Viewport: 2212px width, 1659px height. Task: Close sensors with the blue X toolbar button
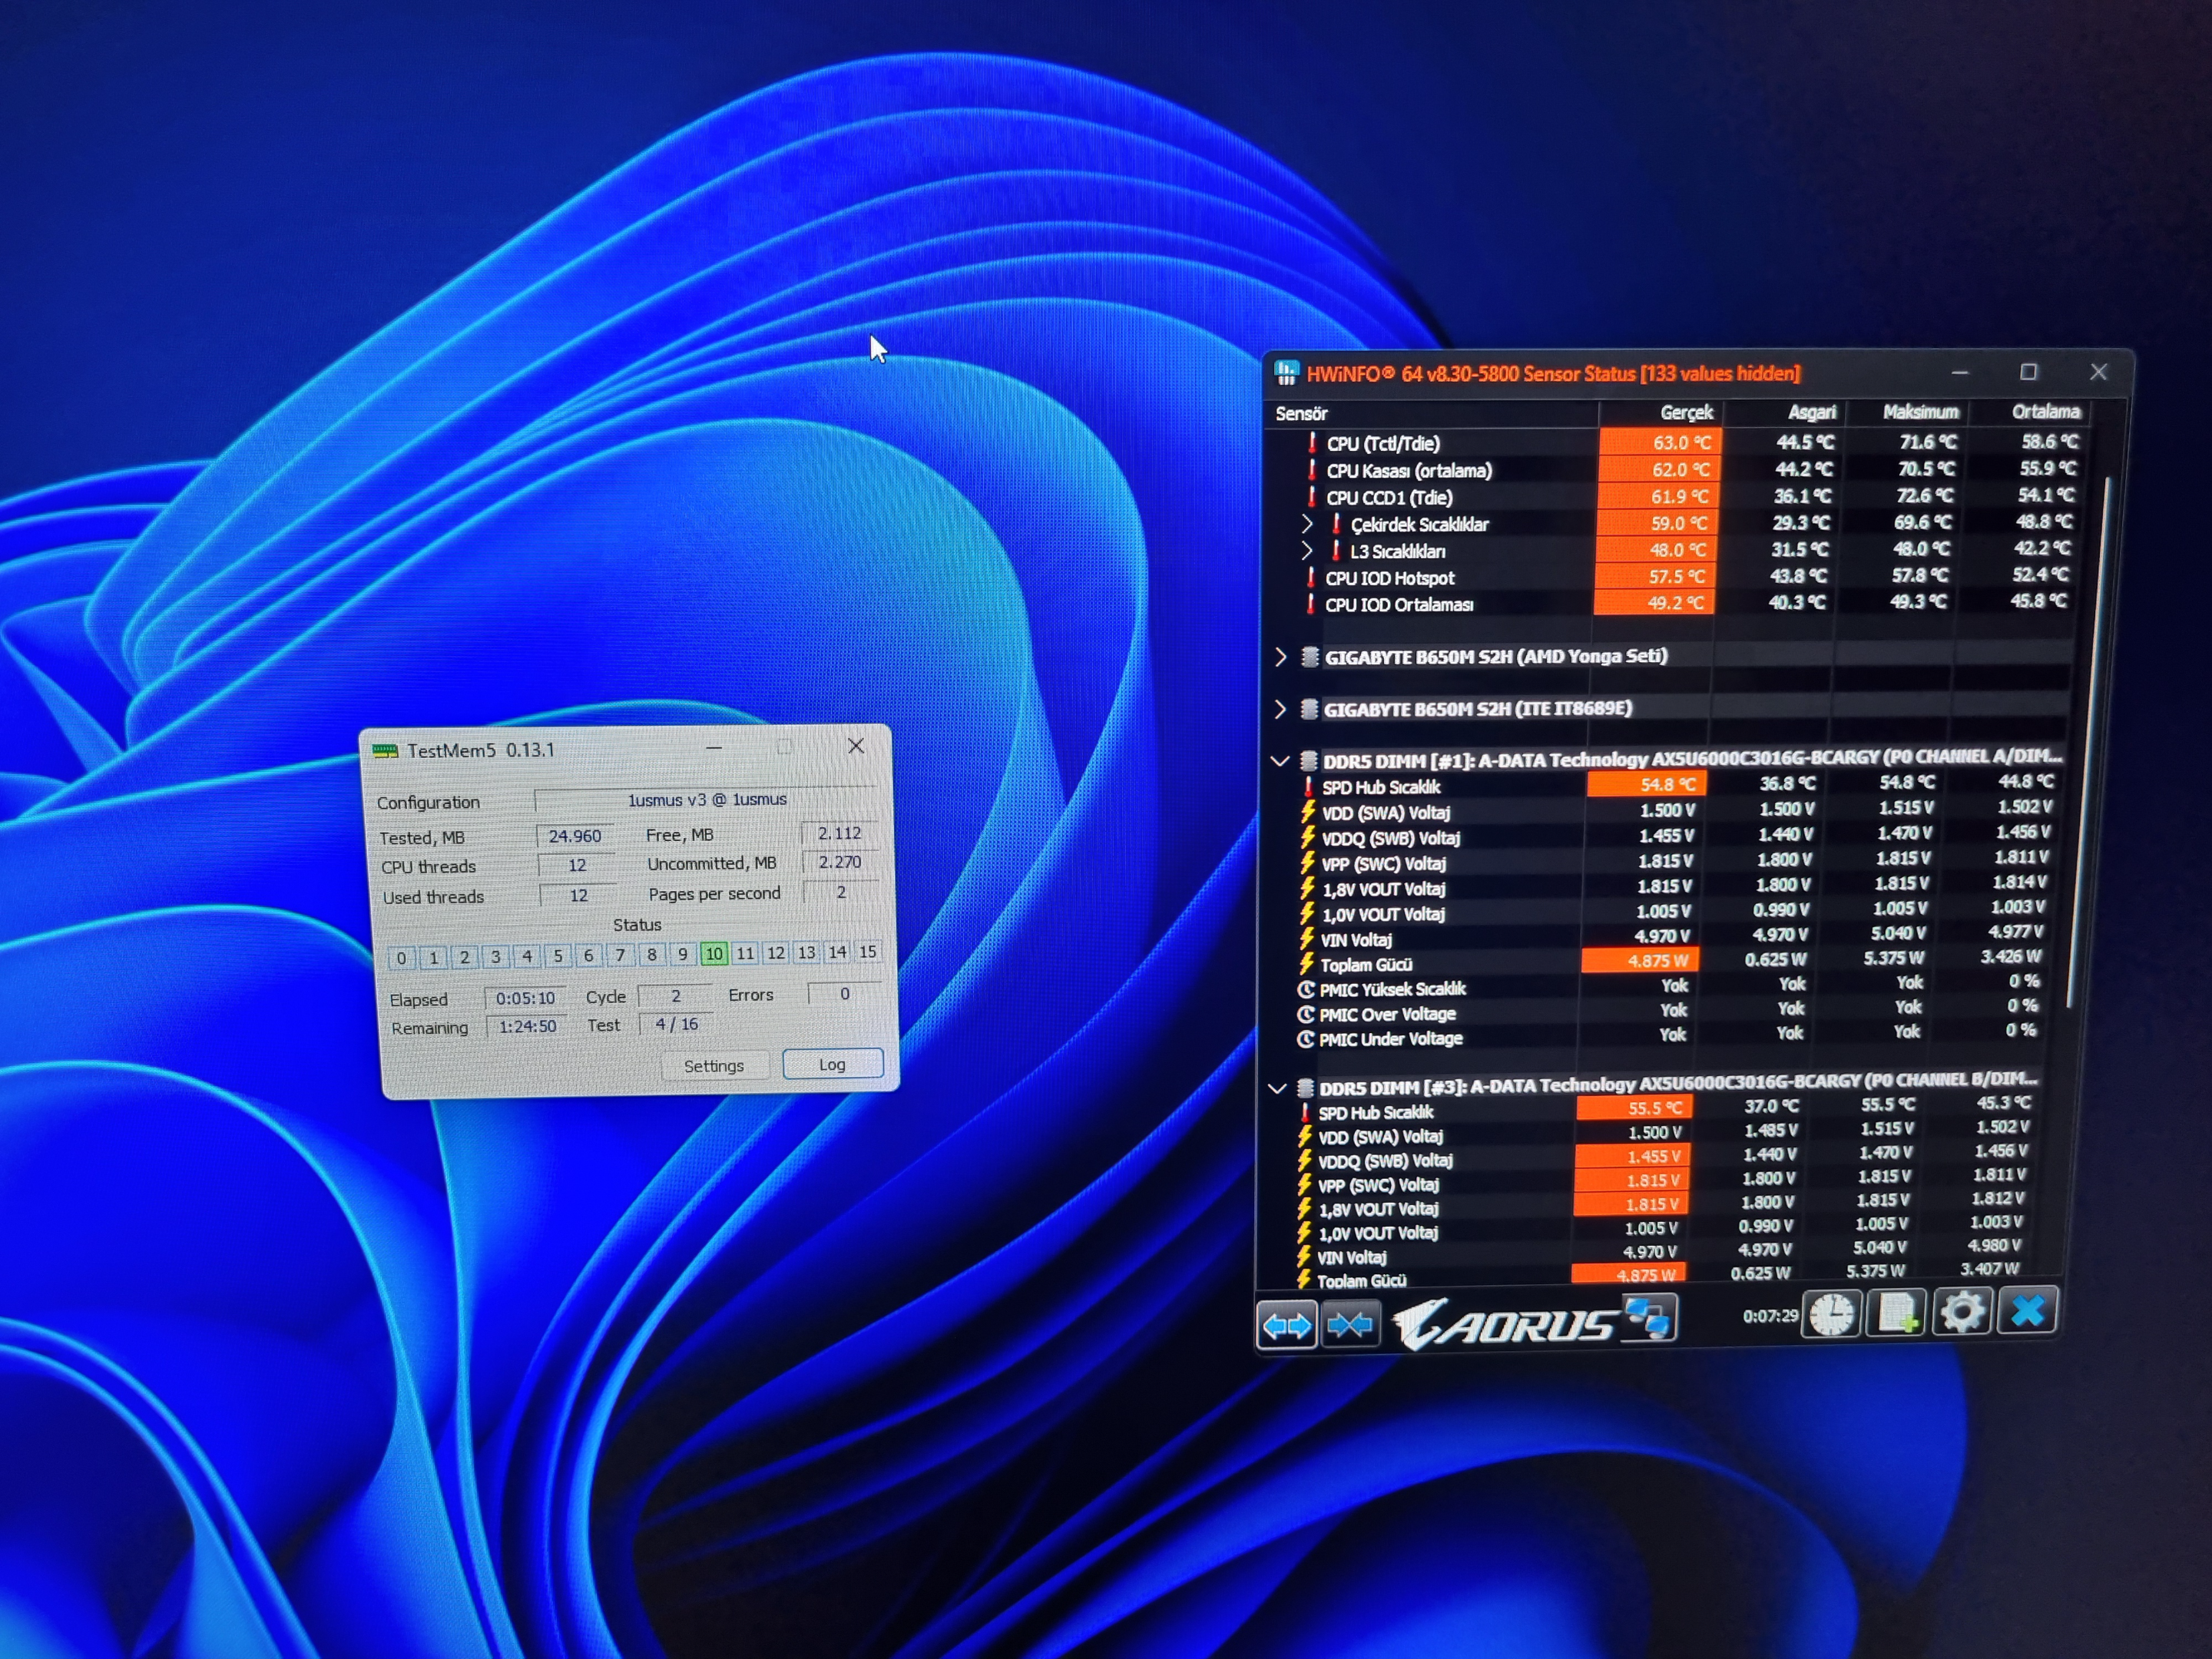pos(2027,1310)
